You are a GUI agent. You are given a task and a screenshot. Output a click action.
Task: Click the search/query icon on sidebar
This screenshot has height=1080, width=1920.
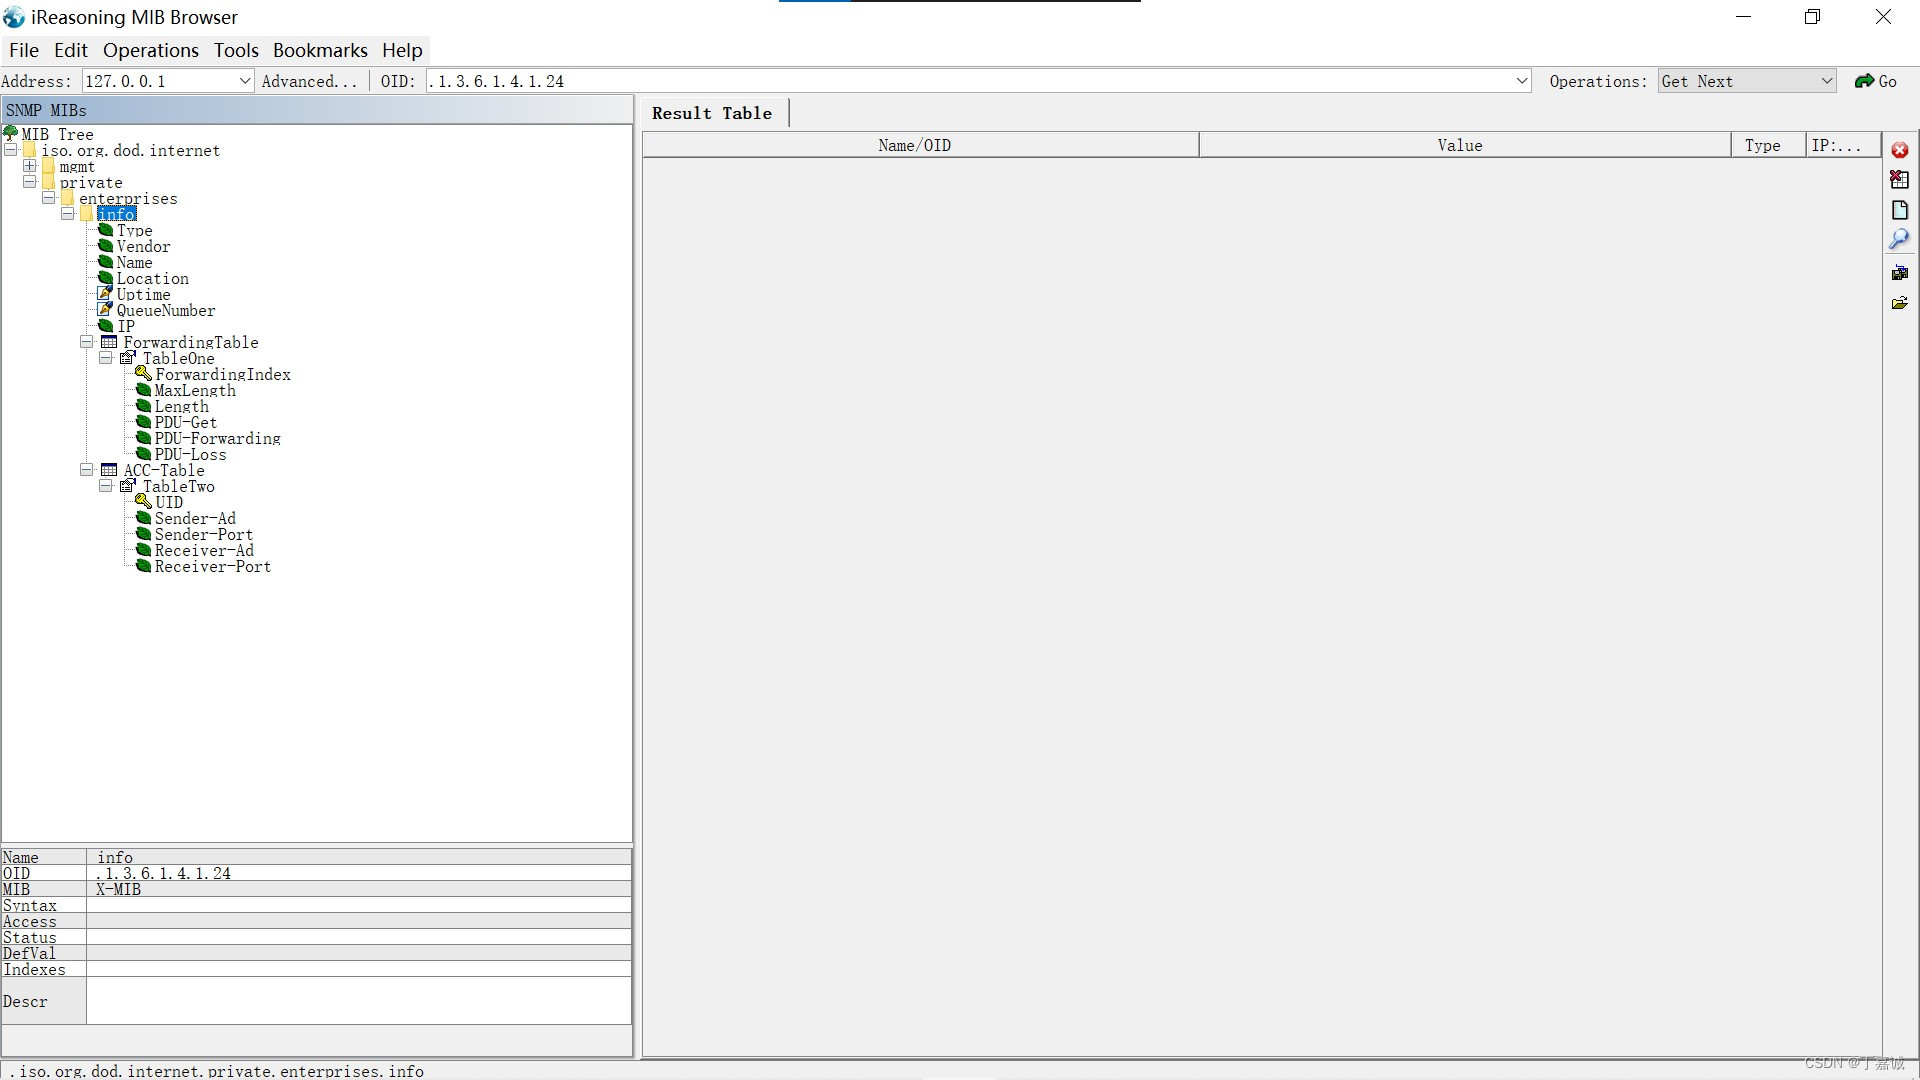1900,239
